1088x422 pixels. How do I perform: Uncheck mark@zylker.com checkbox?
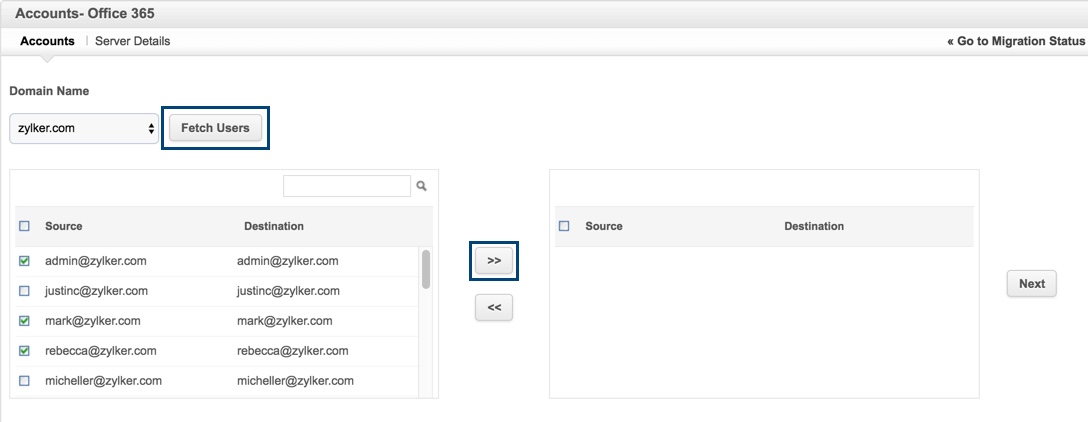24,321
